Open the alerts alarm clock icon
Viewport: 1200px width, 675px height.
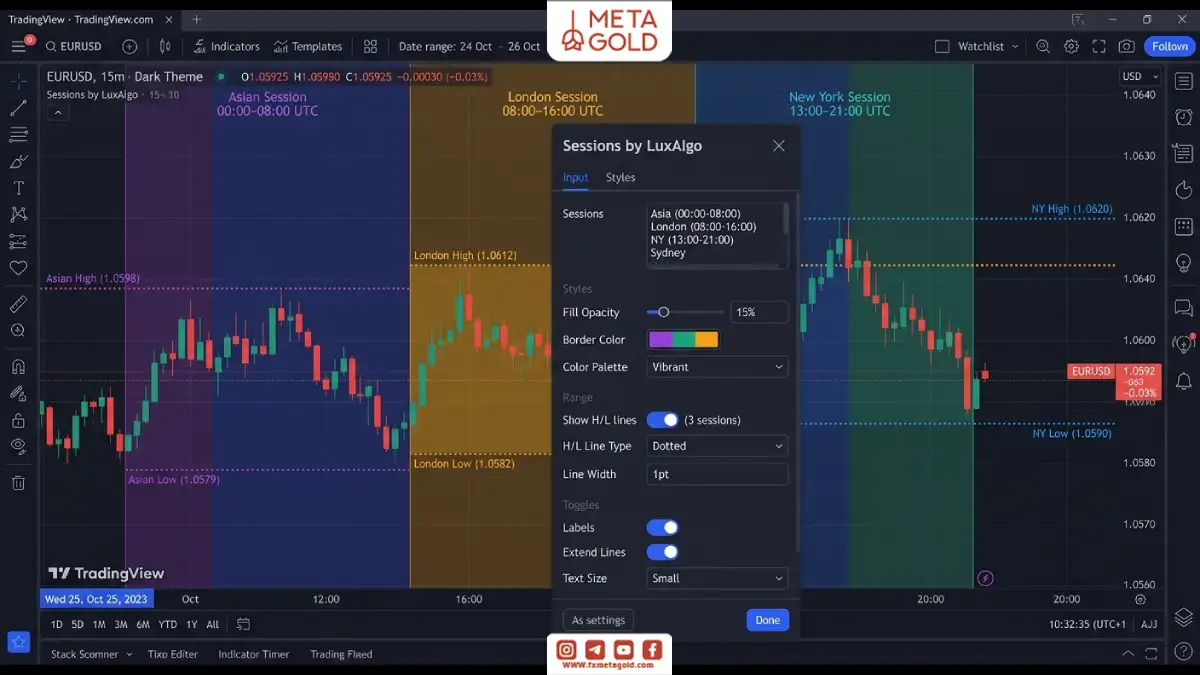coord(1184,117)
